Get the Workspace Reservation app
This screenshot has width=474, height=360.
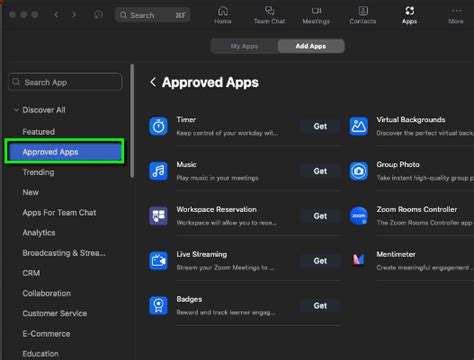(320, 216)
